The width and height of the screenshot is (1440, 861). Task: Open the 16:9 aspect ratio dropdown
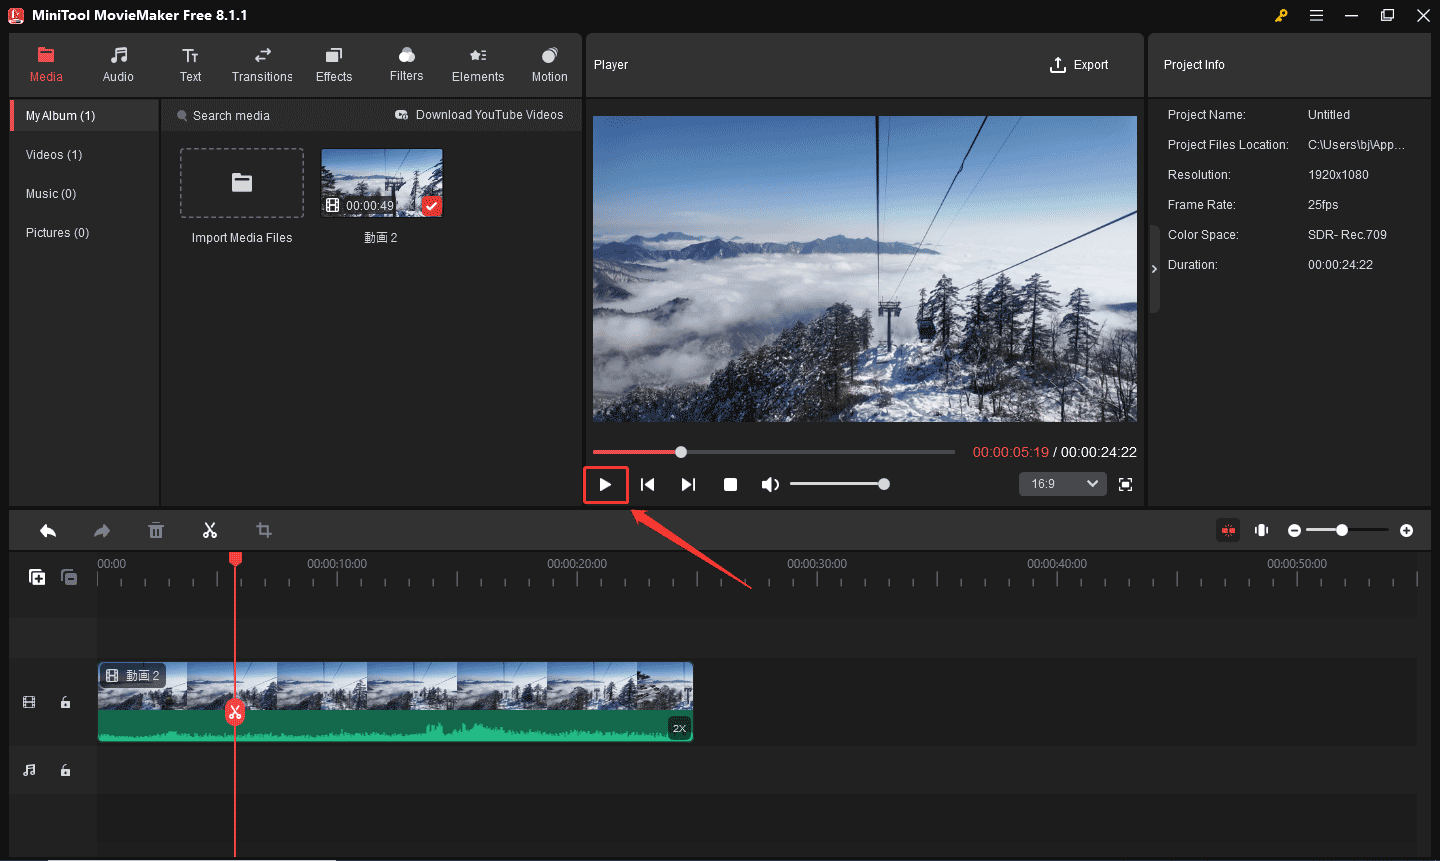click(x=1063, y=484)
